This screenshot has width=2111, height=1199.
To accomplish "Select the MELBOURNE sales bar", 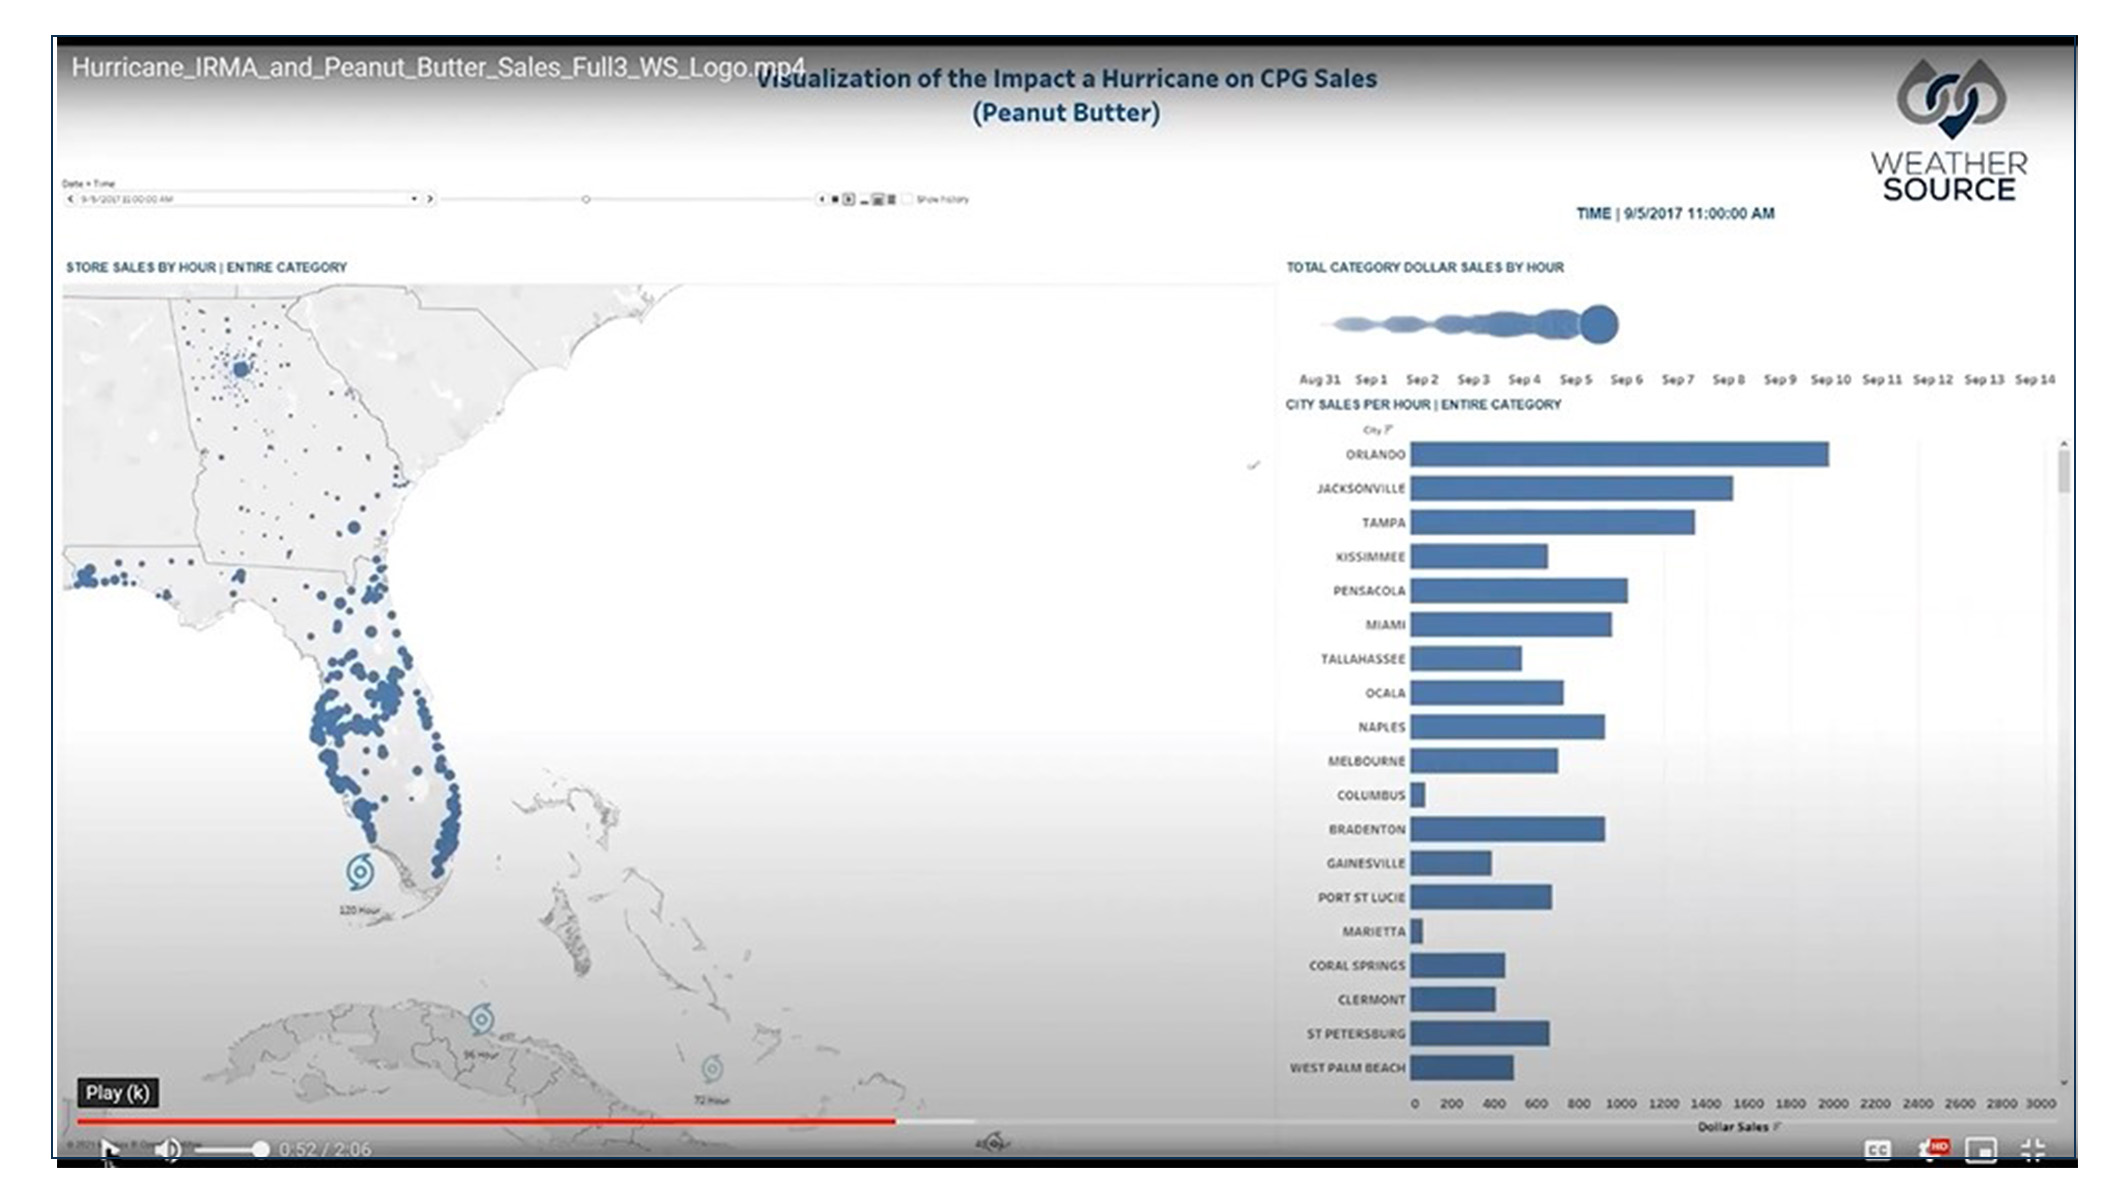I will [1484, 761].
